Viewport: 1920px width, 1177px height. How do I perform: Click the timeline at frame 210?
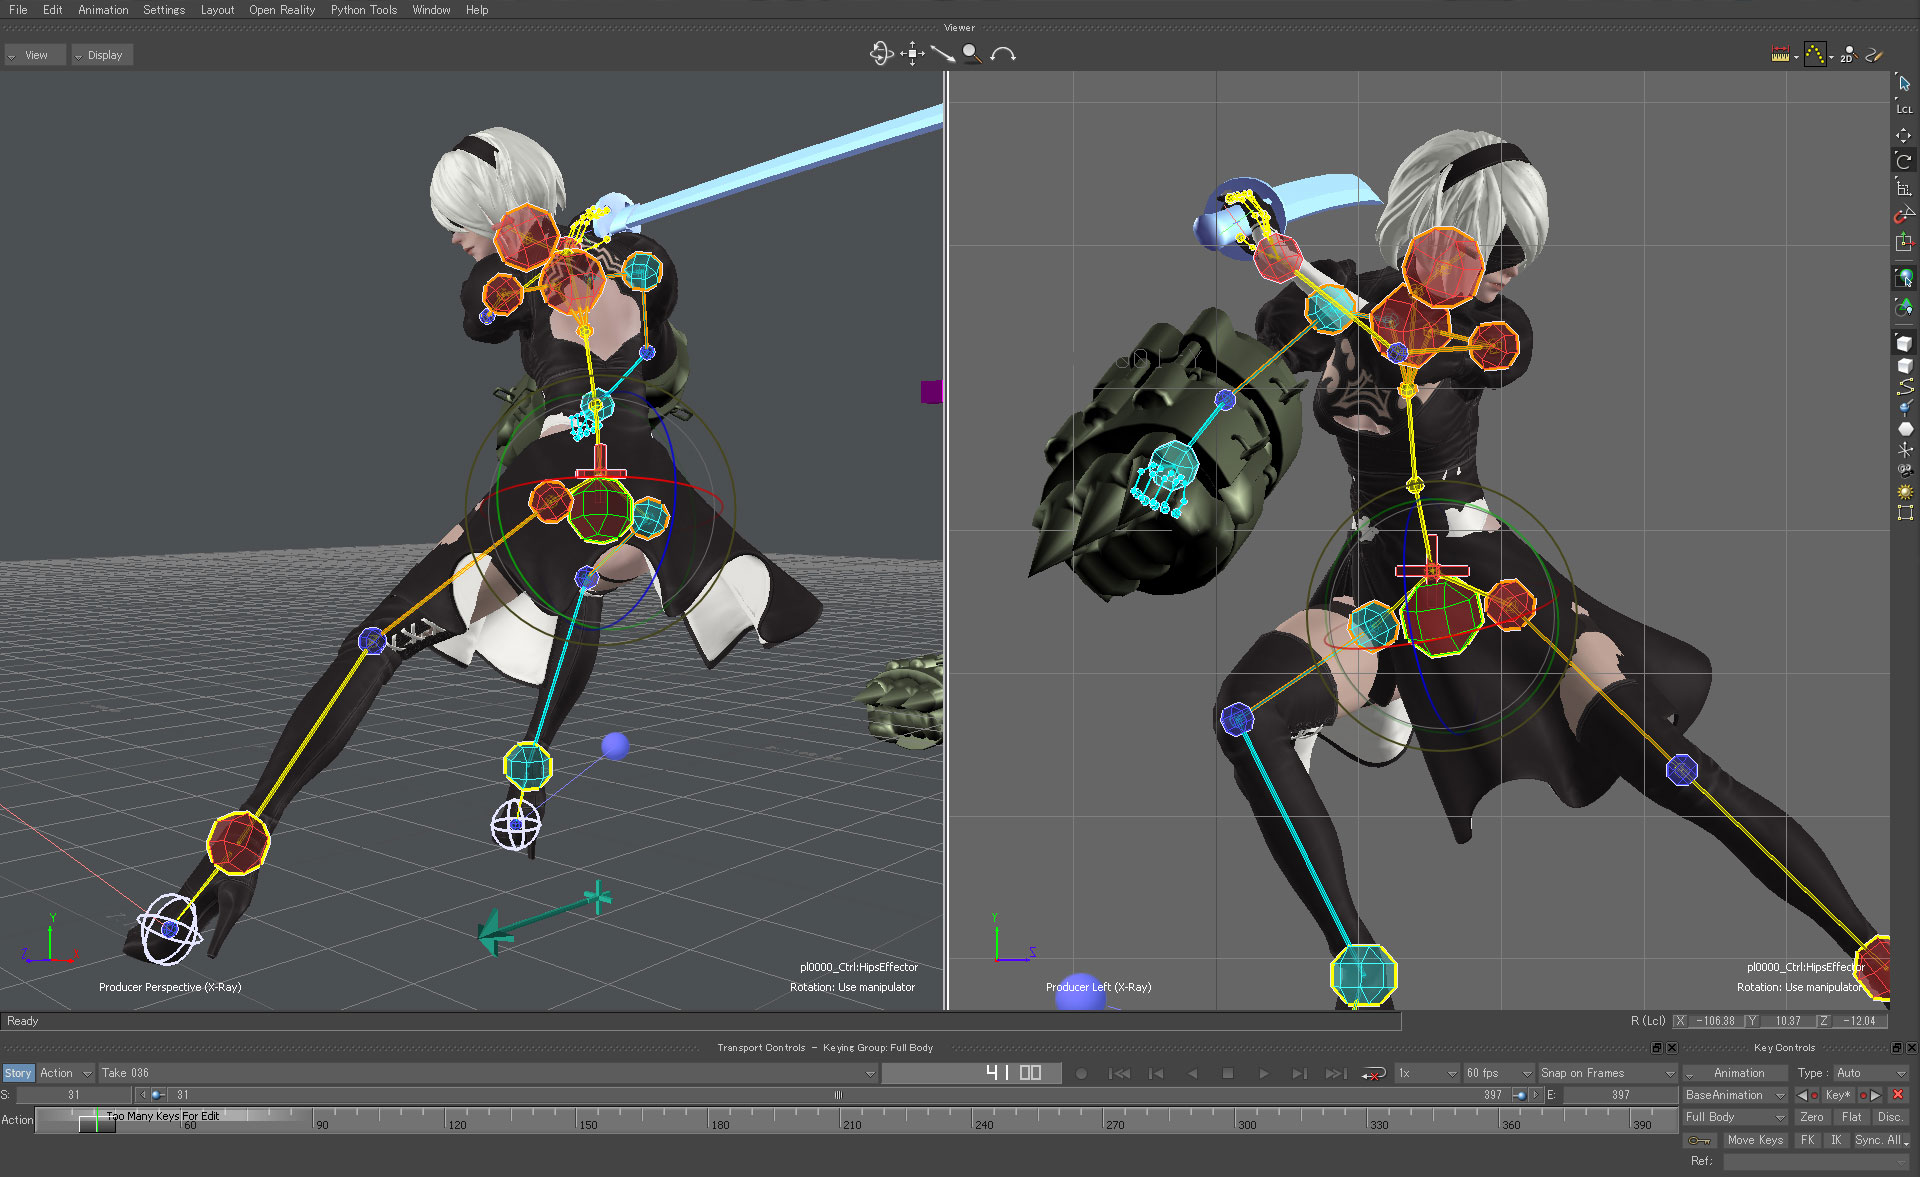point(841,1118)
